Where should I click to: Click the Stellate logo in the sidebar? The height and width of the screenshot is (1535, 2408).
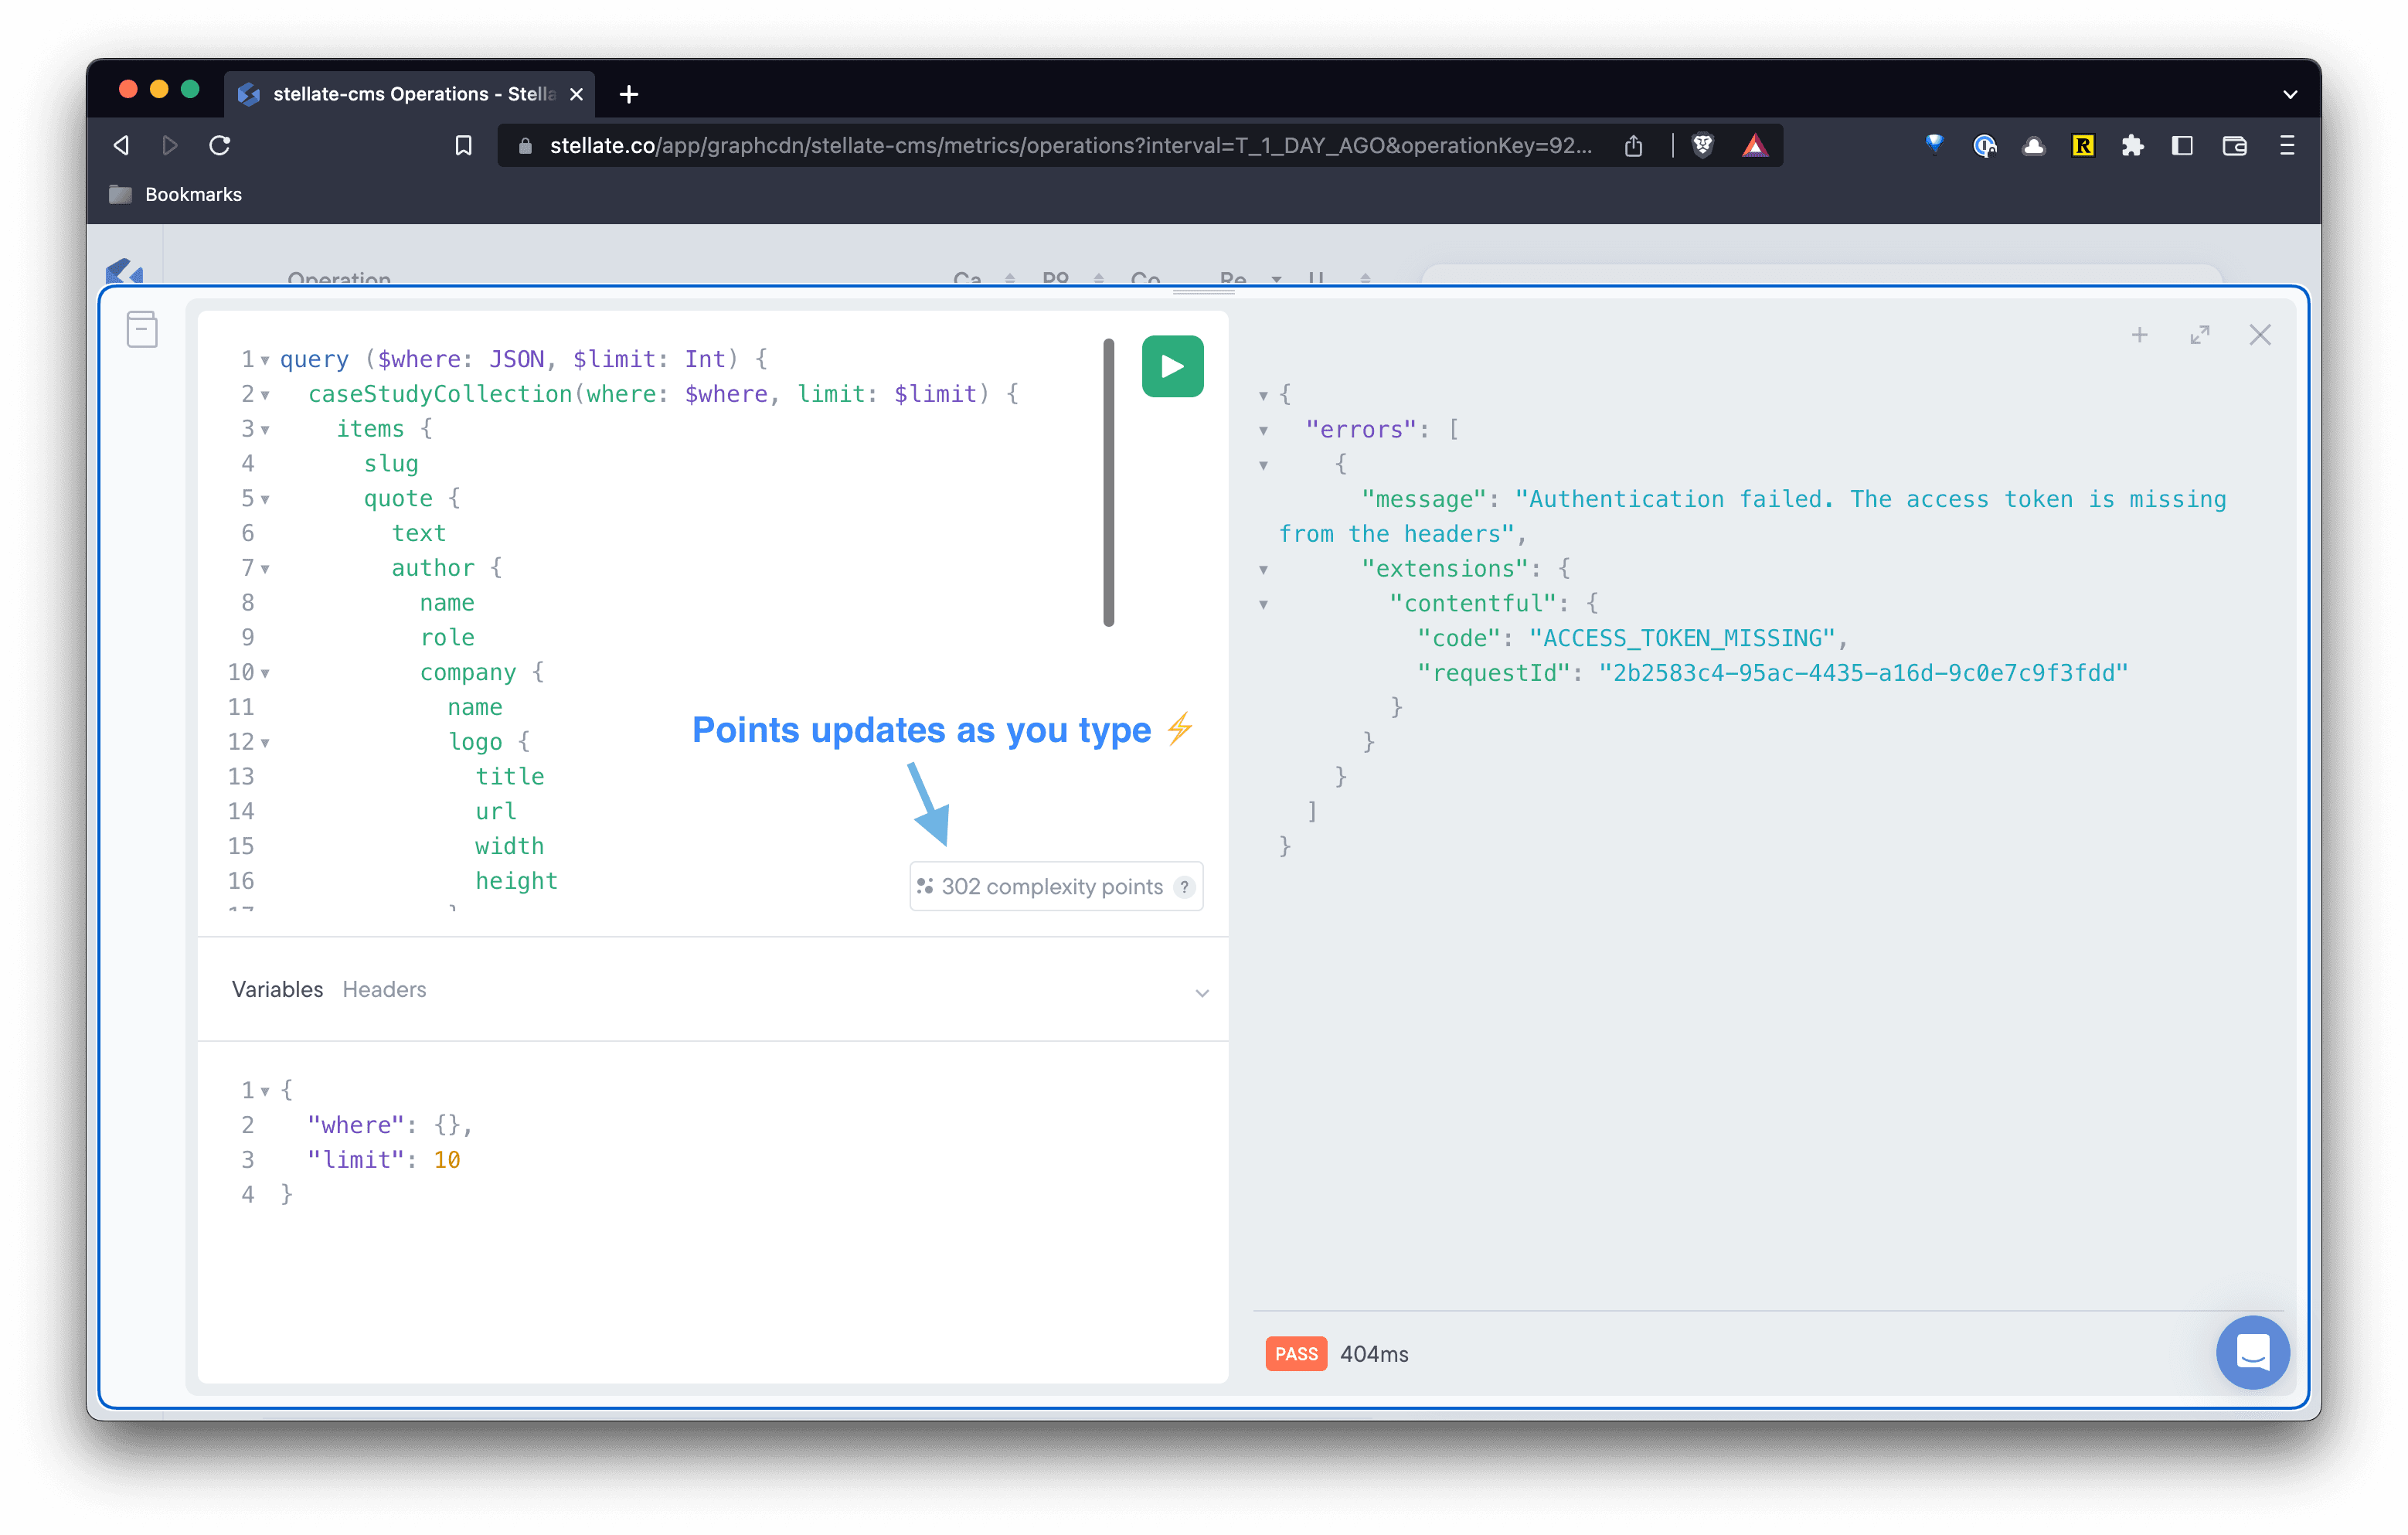pos(122,273)
